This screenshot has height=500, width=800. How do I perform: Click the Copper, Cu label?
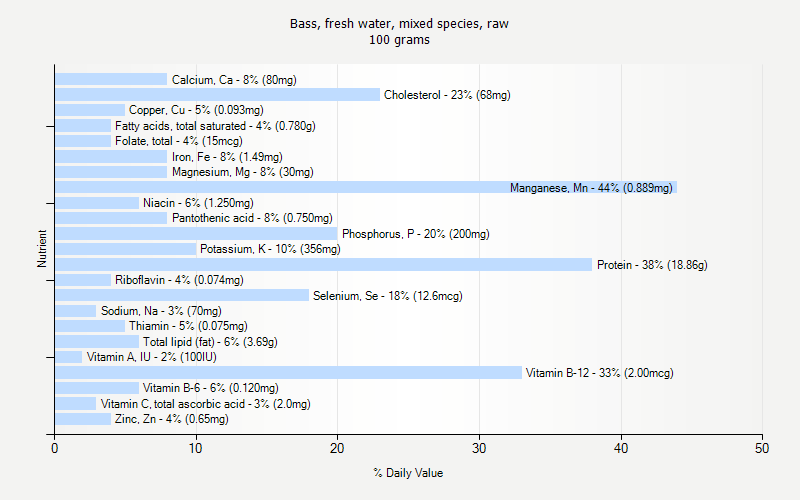click(x=196, y=110)
